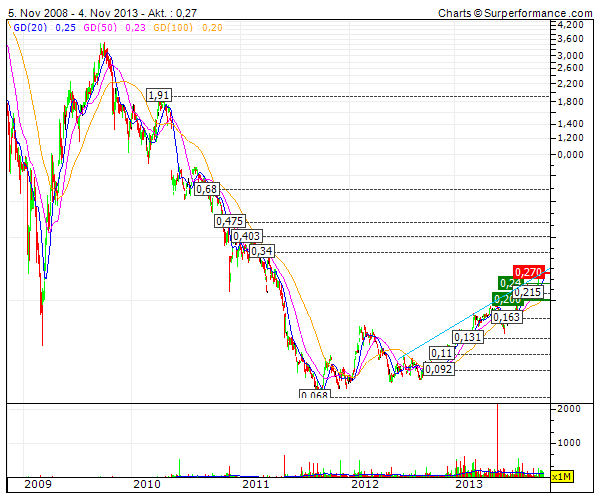Click the GD(50) value 0,23
The height and width of the screenshot is (500, 600).
pos(135,28)
